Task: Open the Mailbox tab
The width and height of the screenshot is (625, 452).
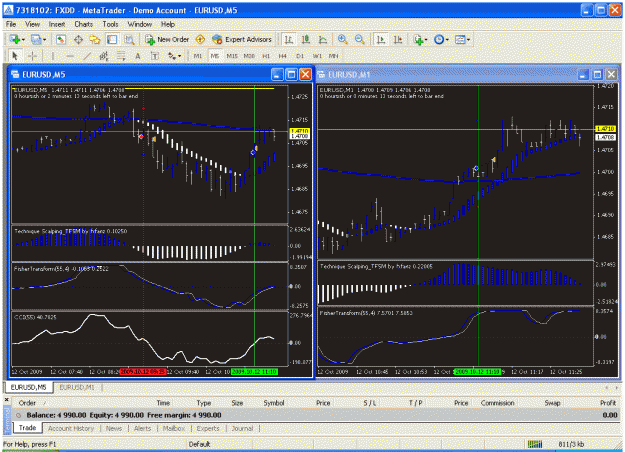Action: click(174, 428)
